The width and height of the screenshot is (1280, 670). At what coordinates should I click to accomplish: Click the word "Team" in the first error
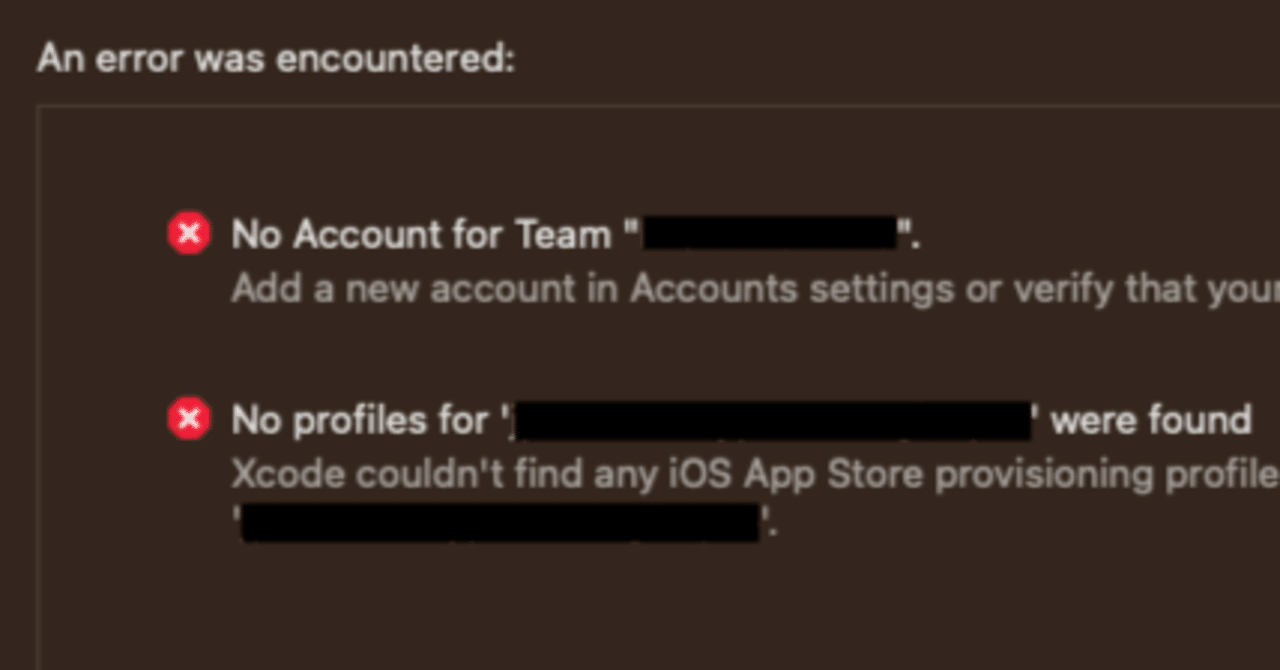(563, 235)
